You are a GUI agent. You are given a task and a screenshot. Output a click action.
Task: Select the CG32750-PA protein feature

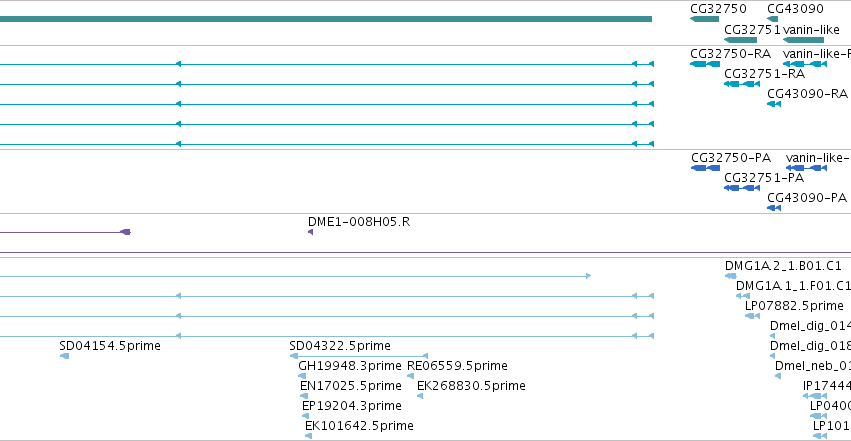click(x=705, y=168)
